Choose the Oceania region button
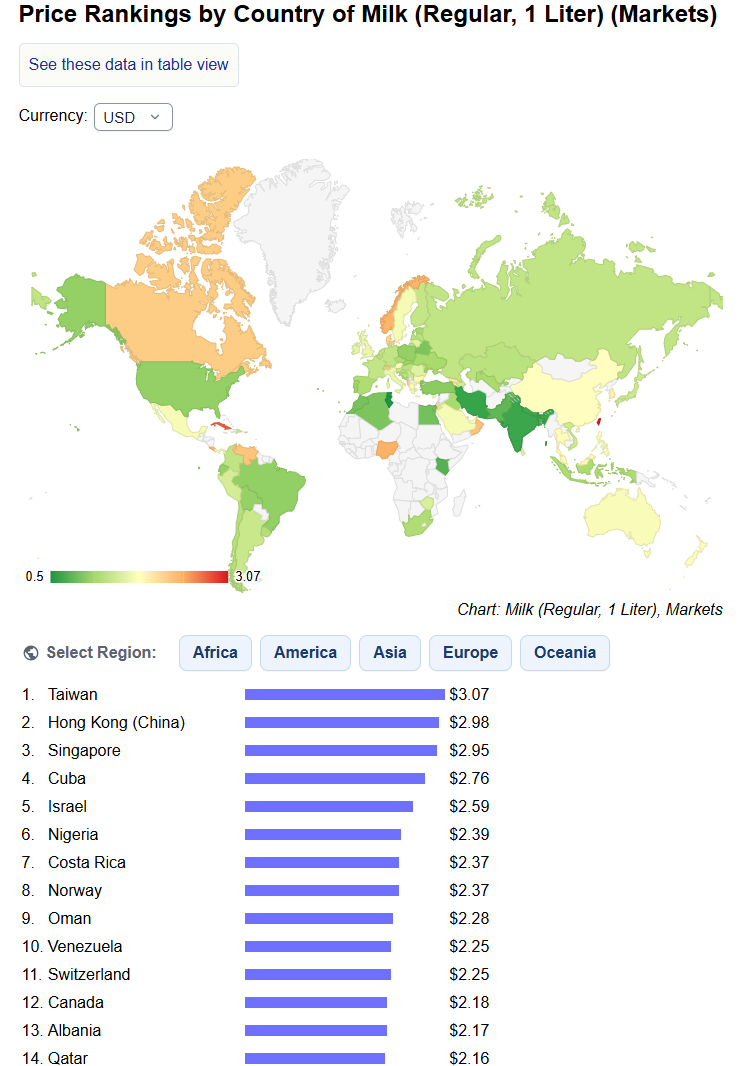 click(565, 653)
